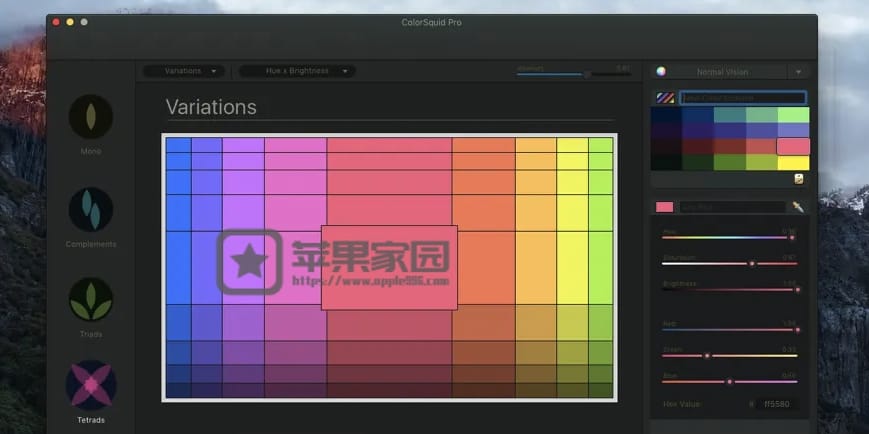Open the Hue x Brightness dropdown

pos(297,71)
